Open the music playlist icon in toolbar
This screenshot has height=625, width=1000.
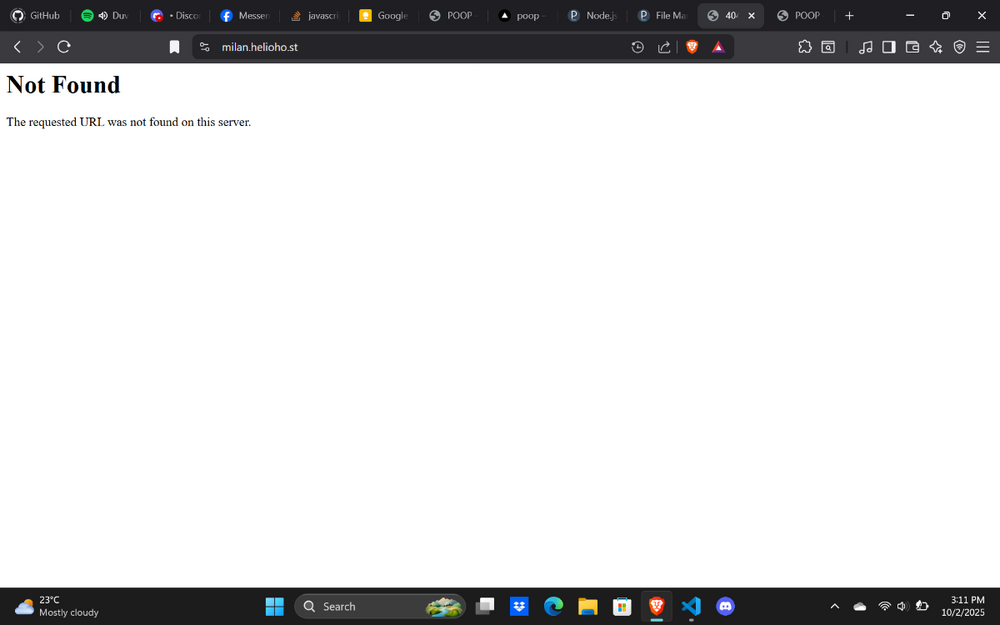click(865, 47)
